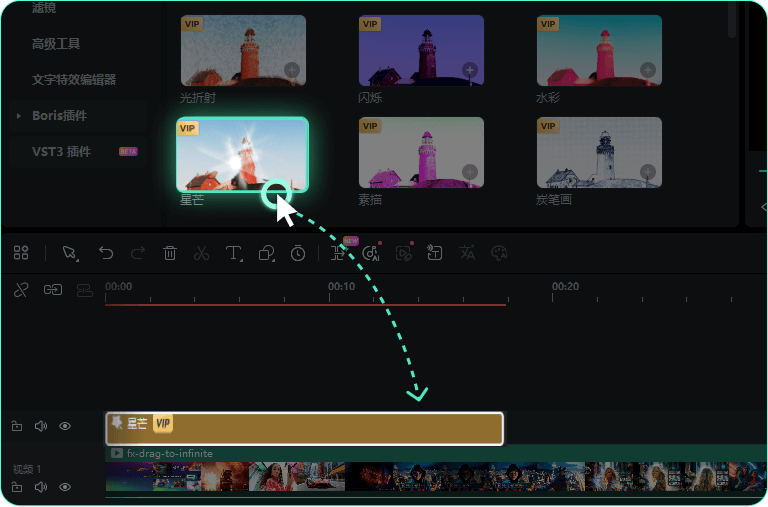Hide the effect track with eye icon
Screen dimensions: 768x507
coord(65,426)
